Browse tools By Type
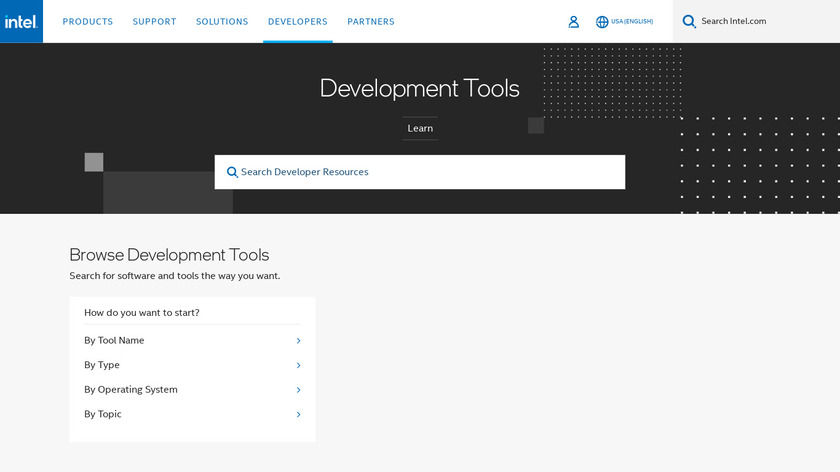Image resolution: width=840 pixels, height=472 pixels. [x=192, y=365]
